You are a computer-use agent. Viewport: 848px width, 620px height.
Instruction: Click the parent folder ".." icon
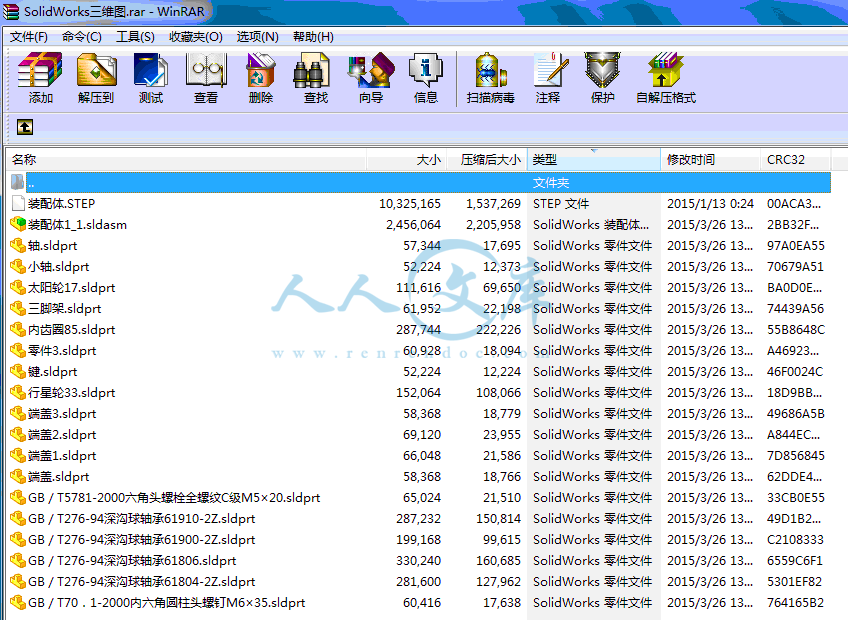click(18, 182)
